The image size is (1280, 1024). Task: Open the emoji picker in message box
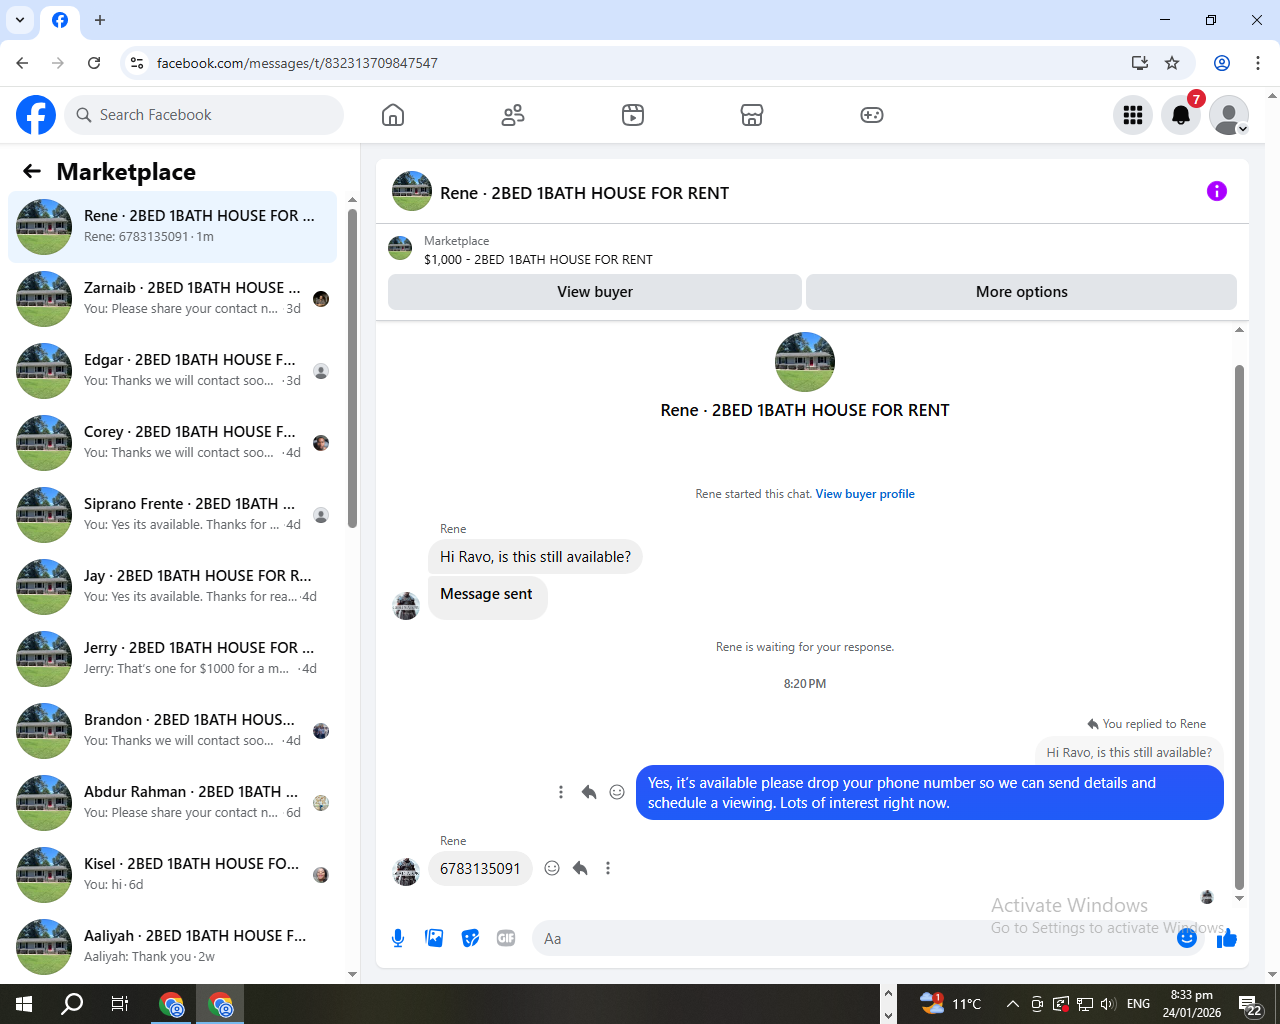click(x=1187, y=938)
